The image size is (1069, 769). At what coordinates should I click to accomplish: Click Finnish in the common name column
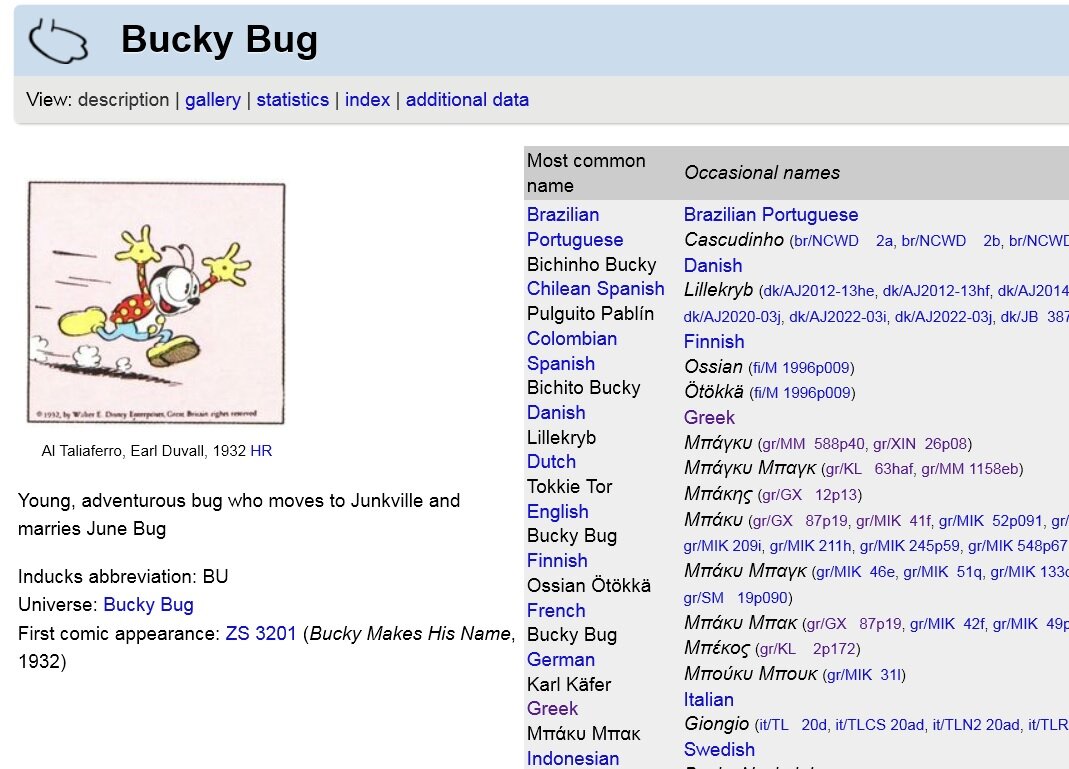click(557, 560)
